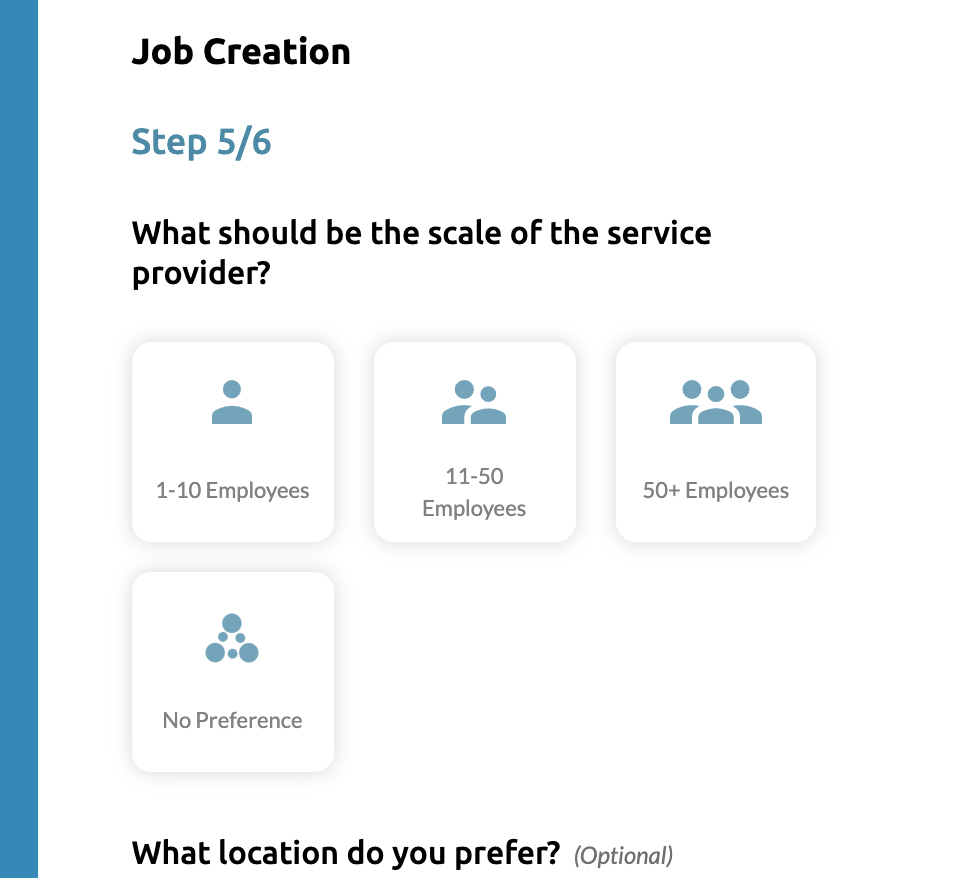Select the 1-10 Employees option card
The height and width of the screenshot is (878, 960).
pyautogui.click(x=233, y=442)
